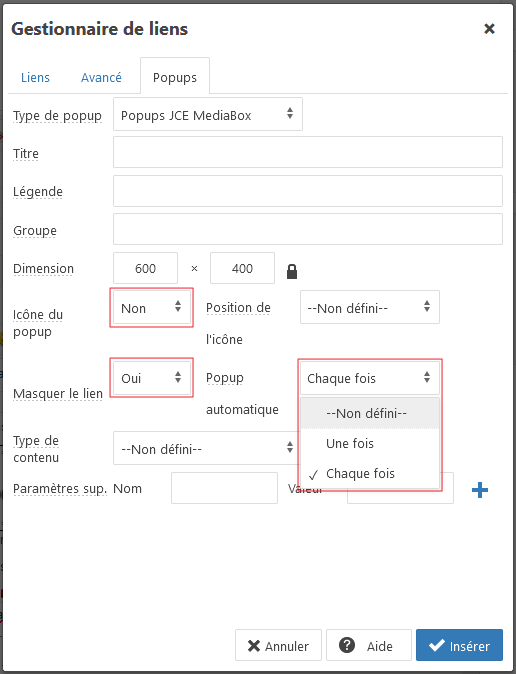Expand the Type de contenu dropdown
This screenshot has width=516, height=674.
click(x=206, y=448)
